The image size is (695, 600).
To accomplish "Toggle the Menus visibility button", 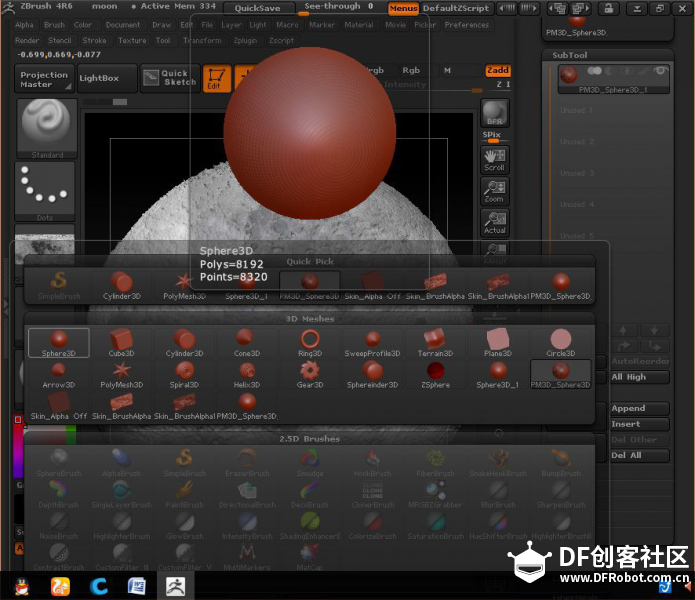I will click(x=403, y=8).
